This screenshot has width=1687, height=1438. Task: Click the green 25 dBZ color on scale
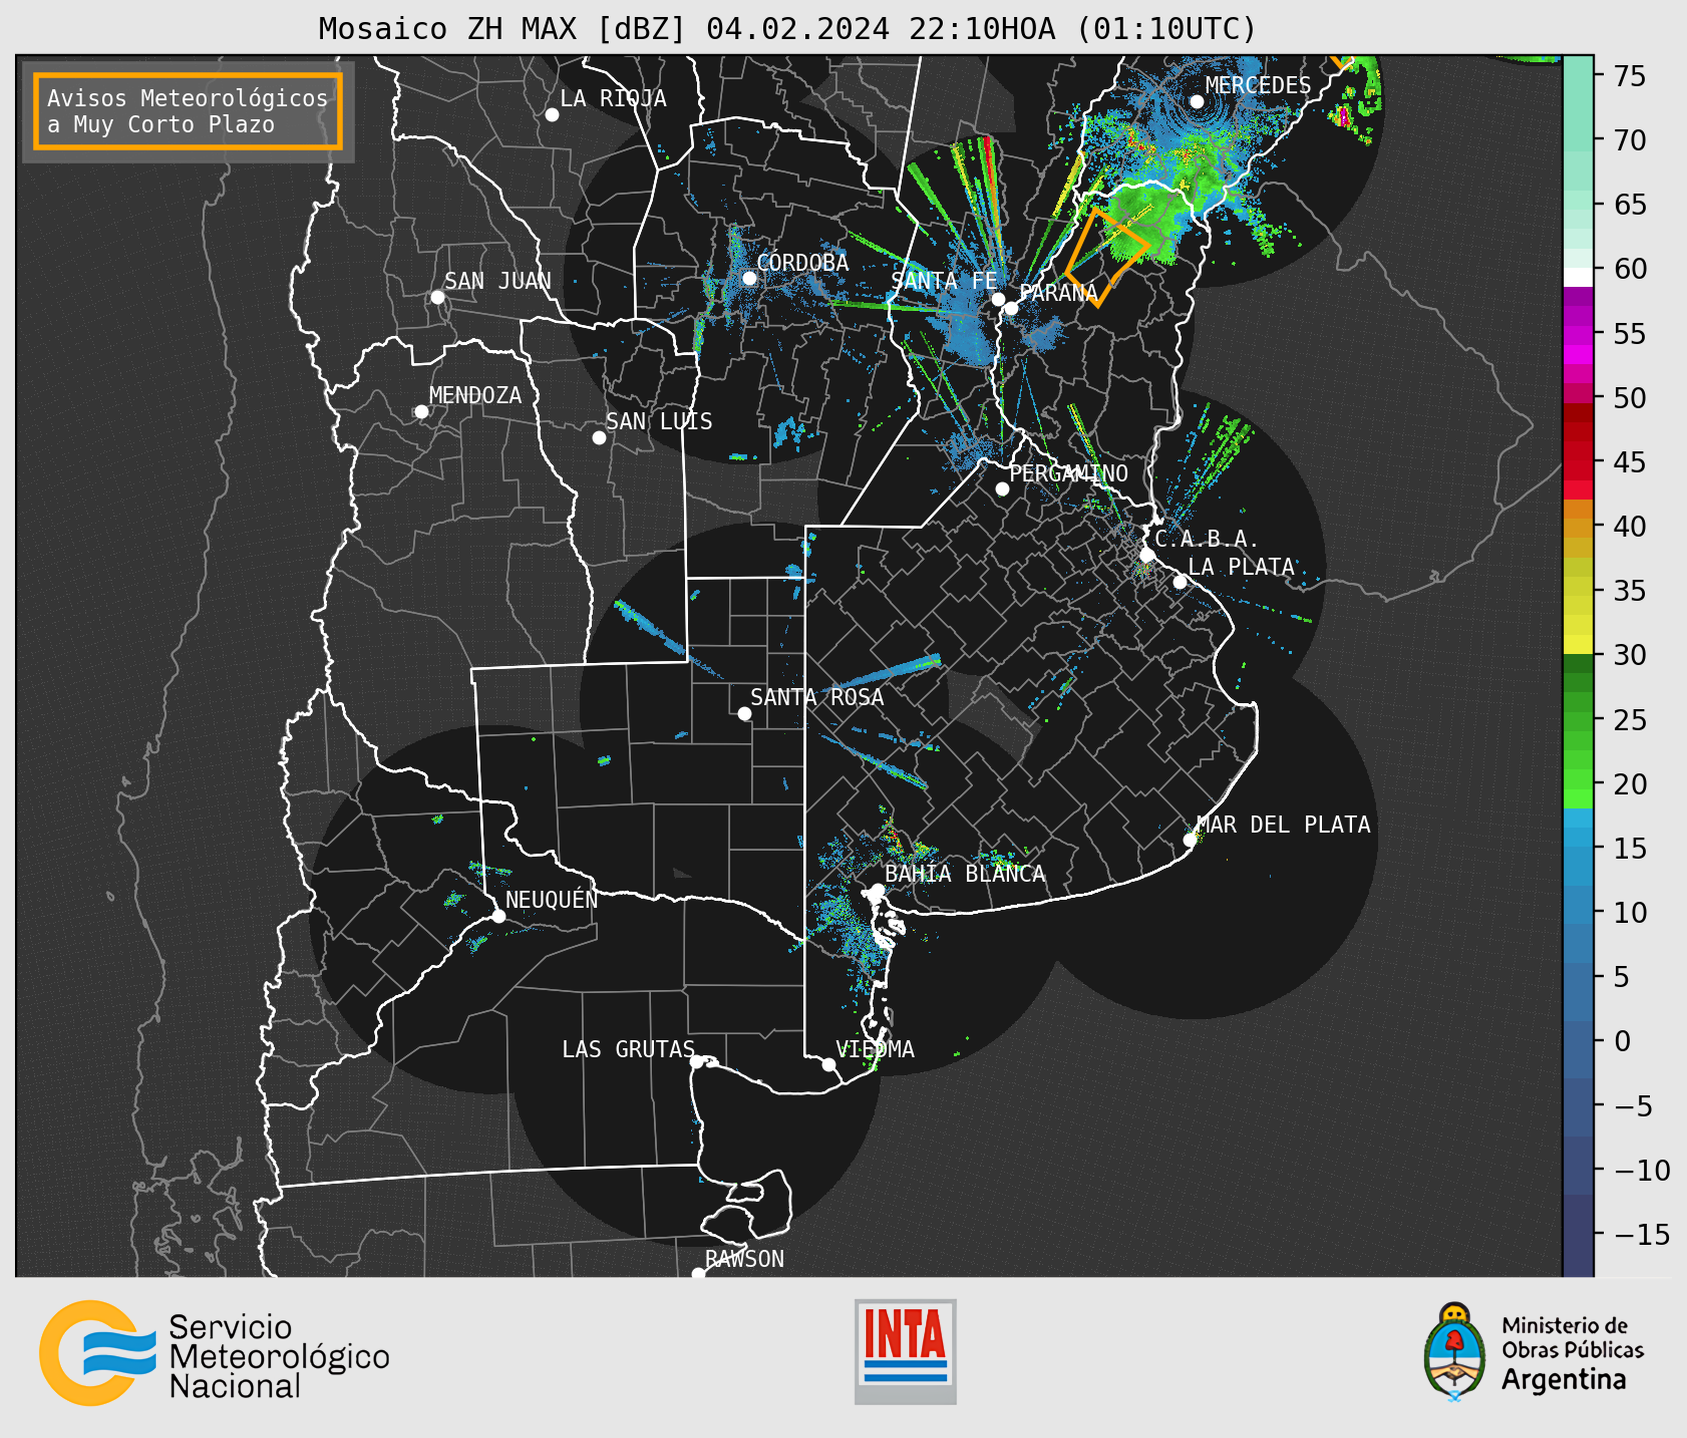pos(1578,720)
